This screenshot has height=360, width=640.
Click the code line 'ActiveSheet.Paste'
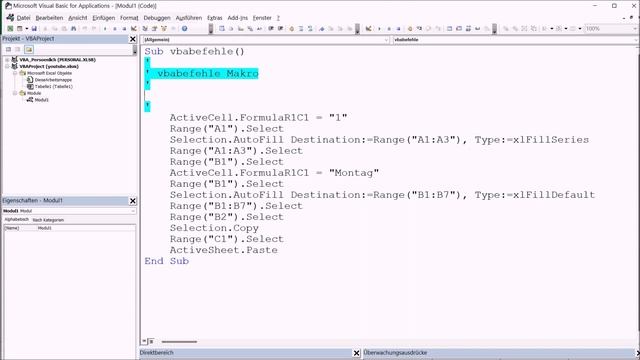(x=224, y=250)
